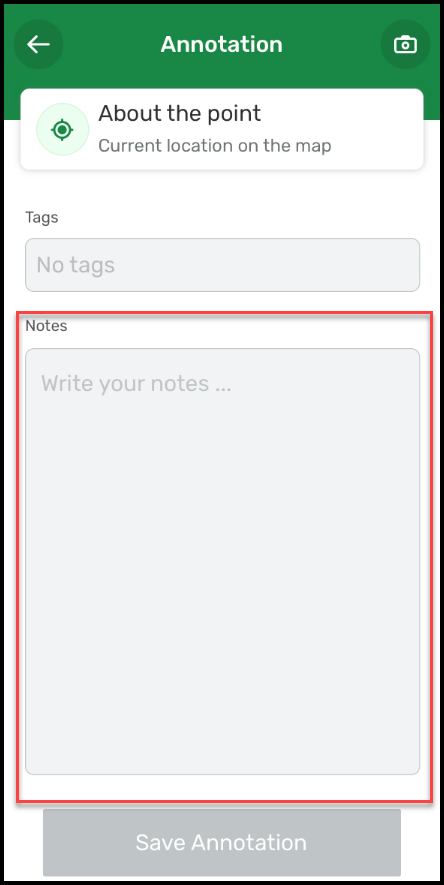The image size is (444, 885).
Task: Go back using the left arrow icon
Action: click(38, 44)
